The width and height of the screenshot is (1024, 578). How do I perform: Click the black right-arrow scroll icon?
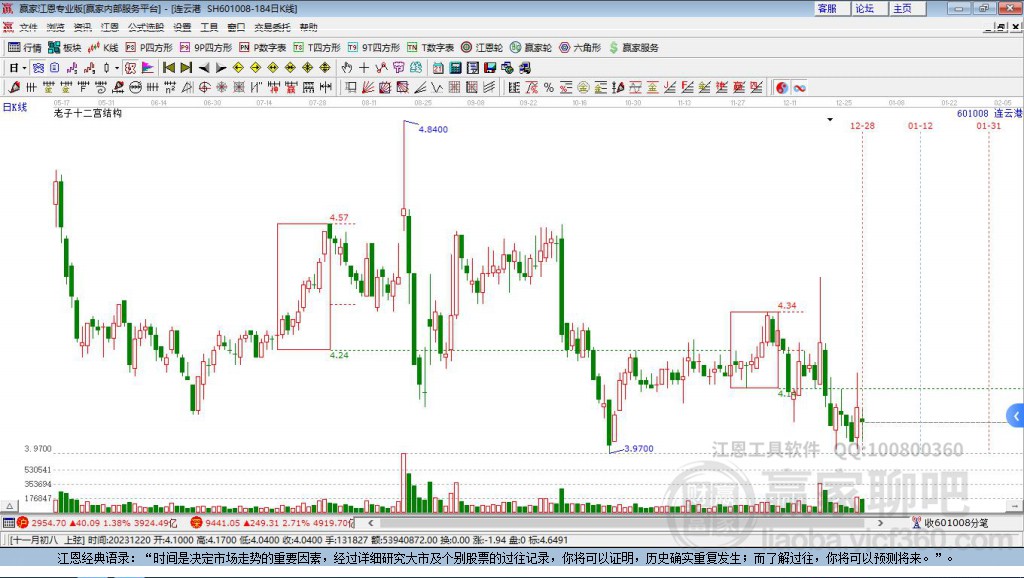tap(221, 68)
